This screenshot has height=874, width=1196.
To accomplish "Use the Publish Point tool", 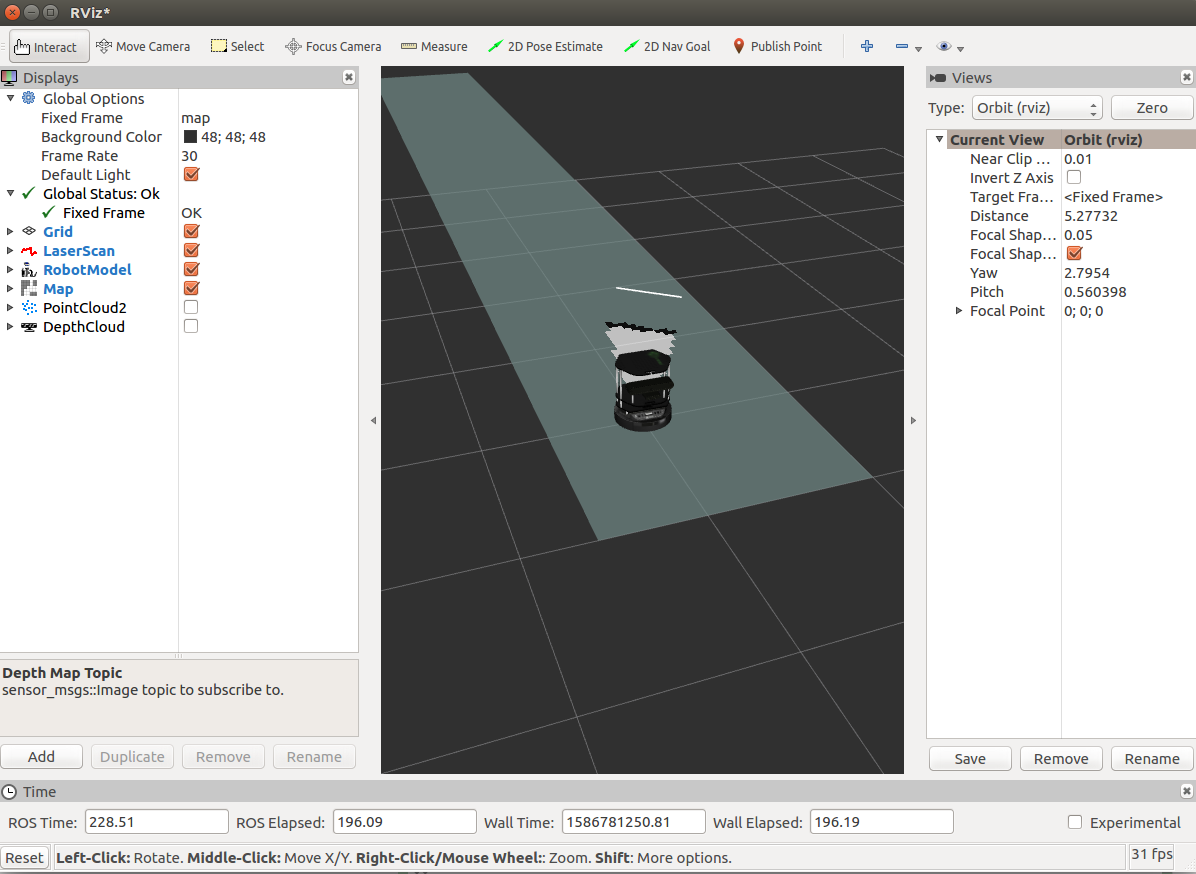I will click(778, 46).
